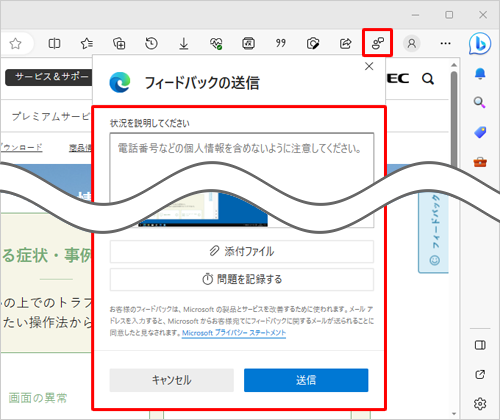Open Shopping tag in sidebar

480,132
